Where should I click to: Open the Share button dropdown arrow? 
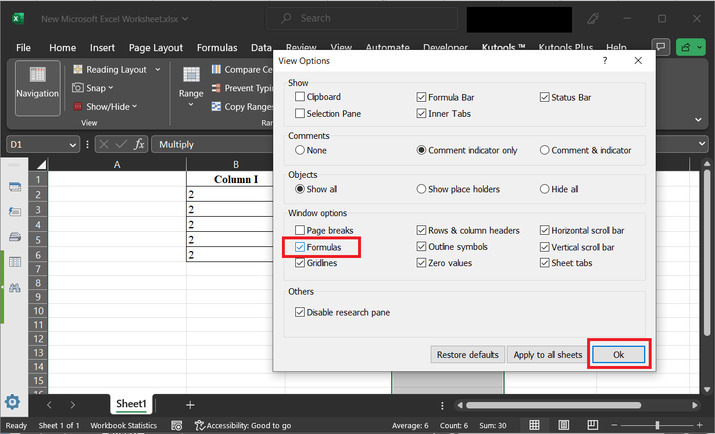click(699, 47)
